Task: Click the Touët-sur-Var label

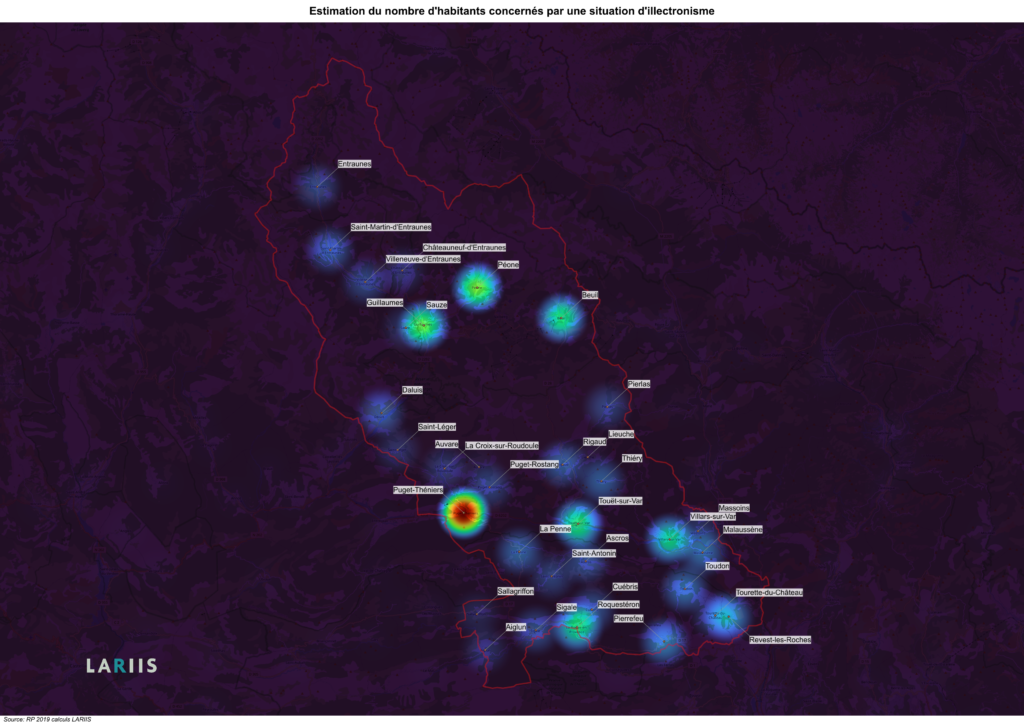Action: point(620,500)
